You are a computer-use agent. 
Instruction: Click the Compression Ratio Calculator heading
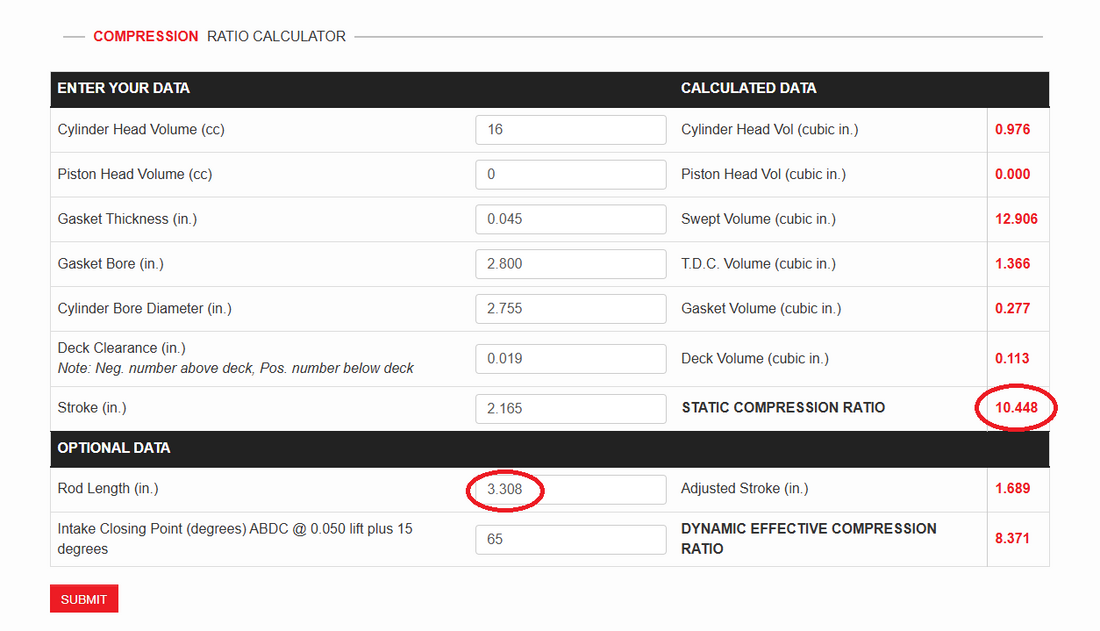(x=219, y=37)
